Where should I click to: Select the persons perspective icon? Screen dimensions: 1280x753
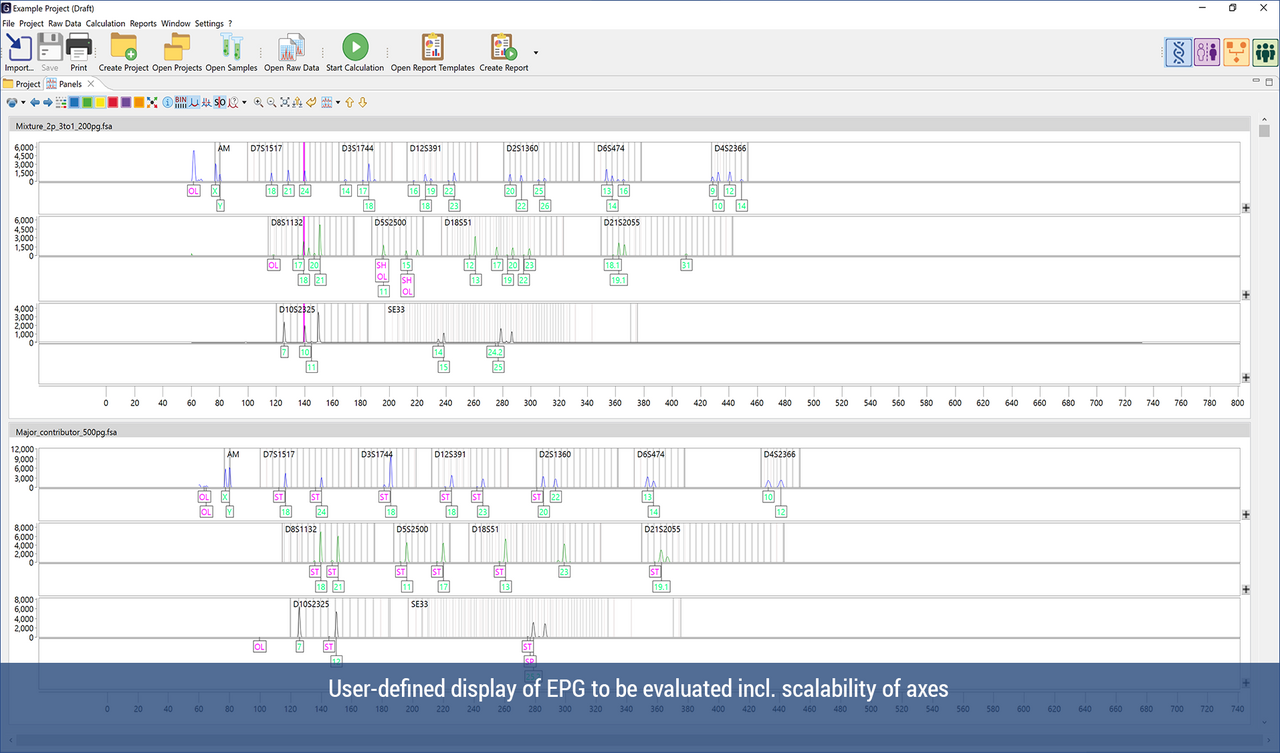[x=1207, y=52]
